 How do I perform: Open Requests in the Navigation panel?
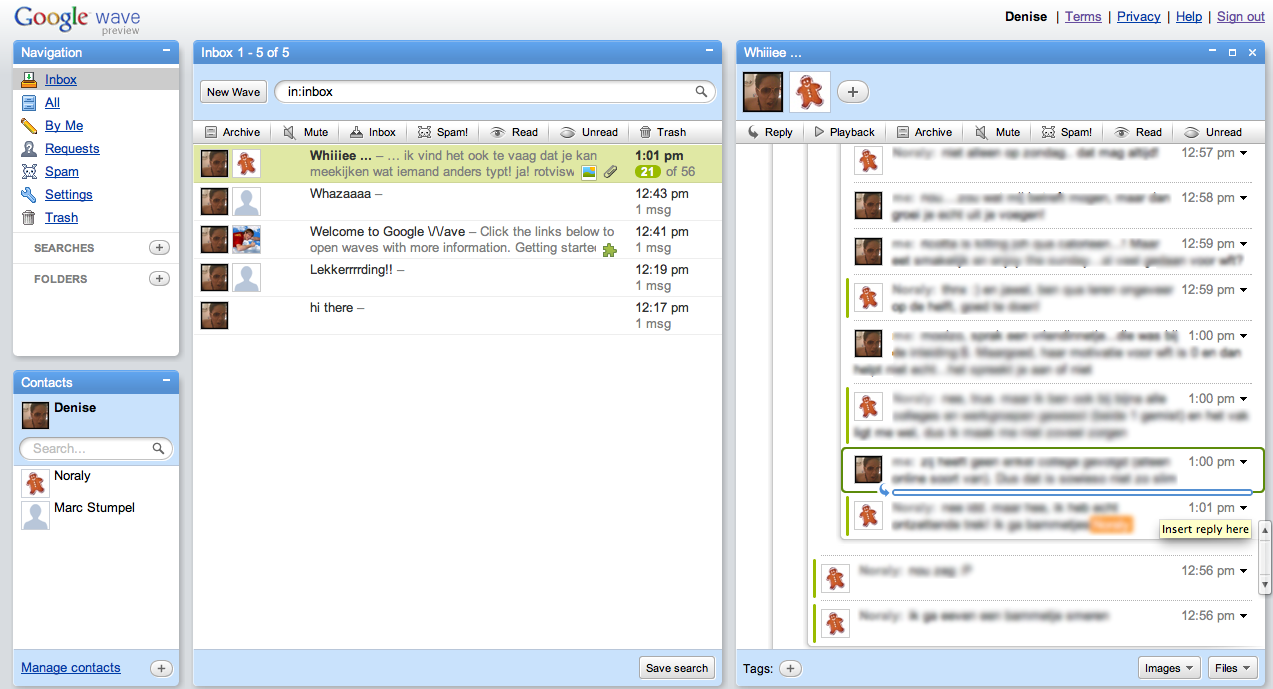point(72,149)
